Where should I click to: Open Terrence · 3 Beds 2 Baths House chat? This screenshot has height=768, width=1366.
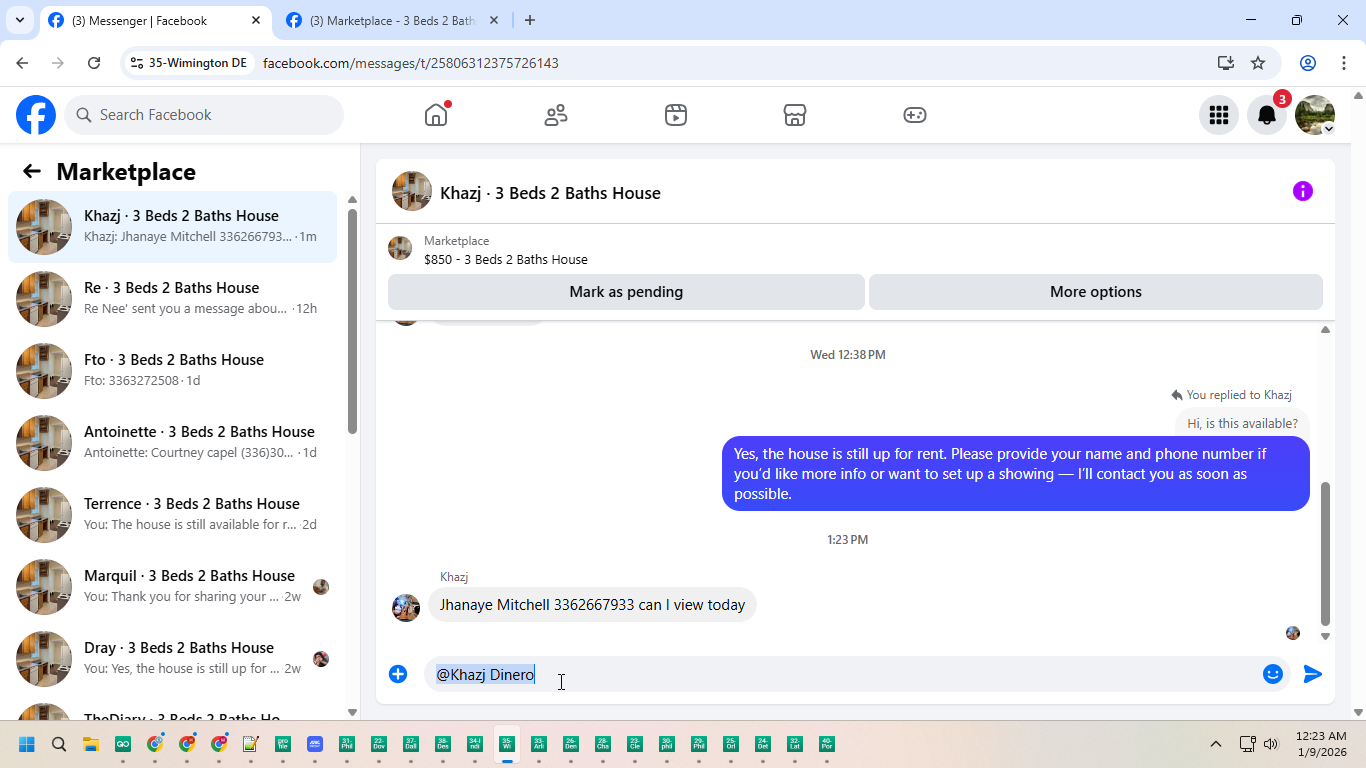click(172, 515)
